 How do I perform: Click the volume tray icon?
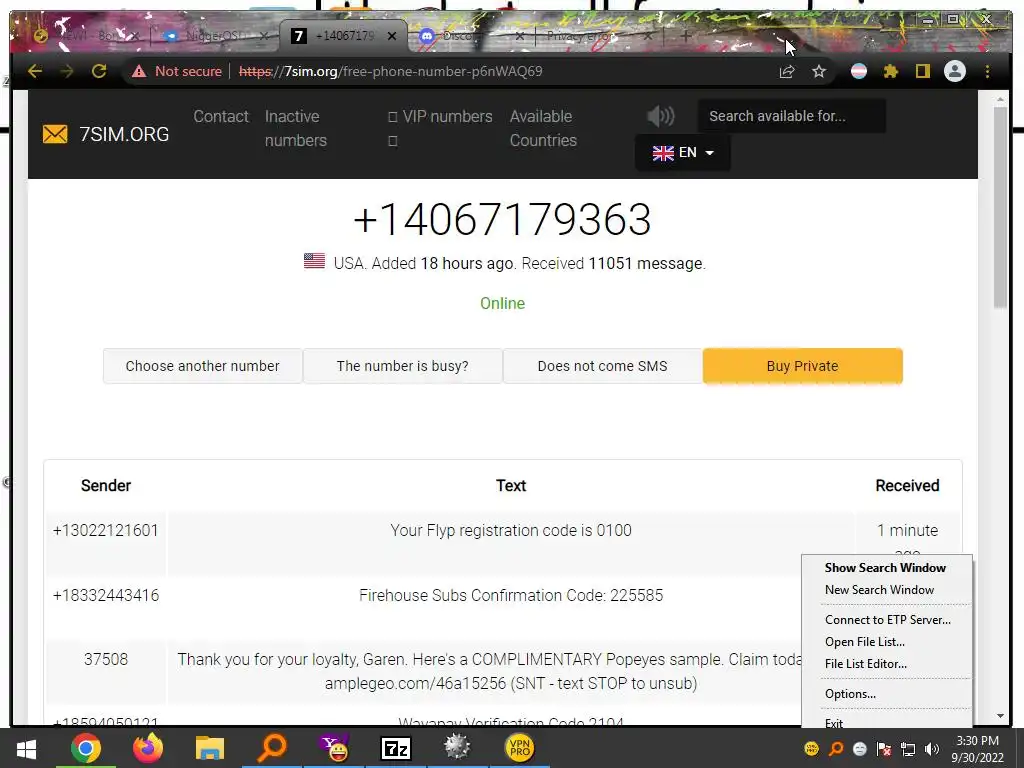coord(932,749)
